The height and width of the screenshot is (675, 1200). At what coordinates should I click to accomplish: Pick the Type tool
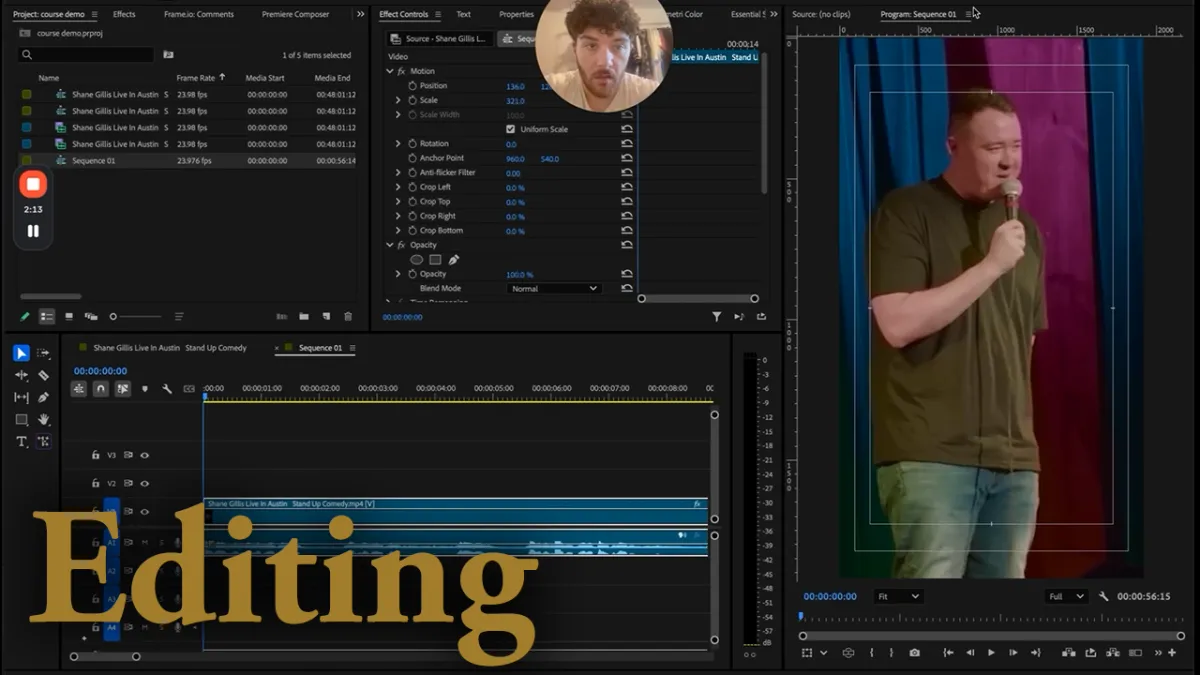[x=21, y=441]
